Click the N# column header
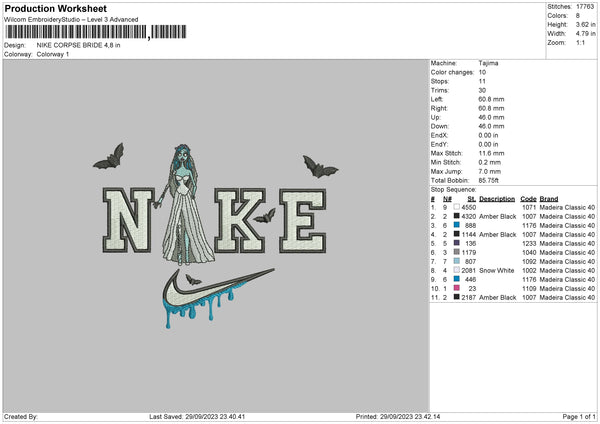This screenshot has width=600, height=424. coord(447,199)
